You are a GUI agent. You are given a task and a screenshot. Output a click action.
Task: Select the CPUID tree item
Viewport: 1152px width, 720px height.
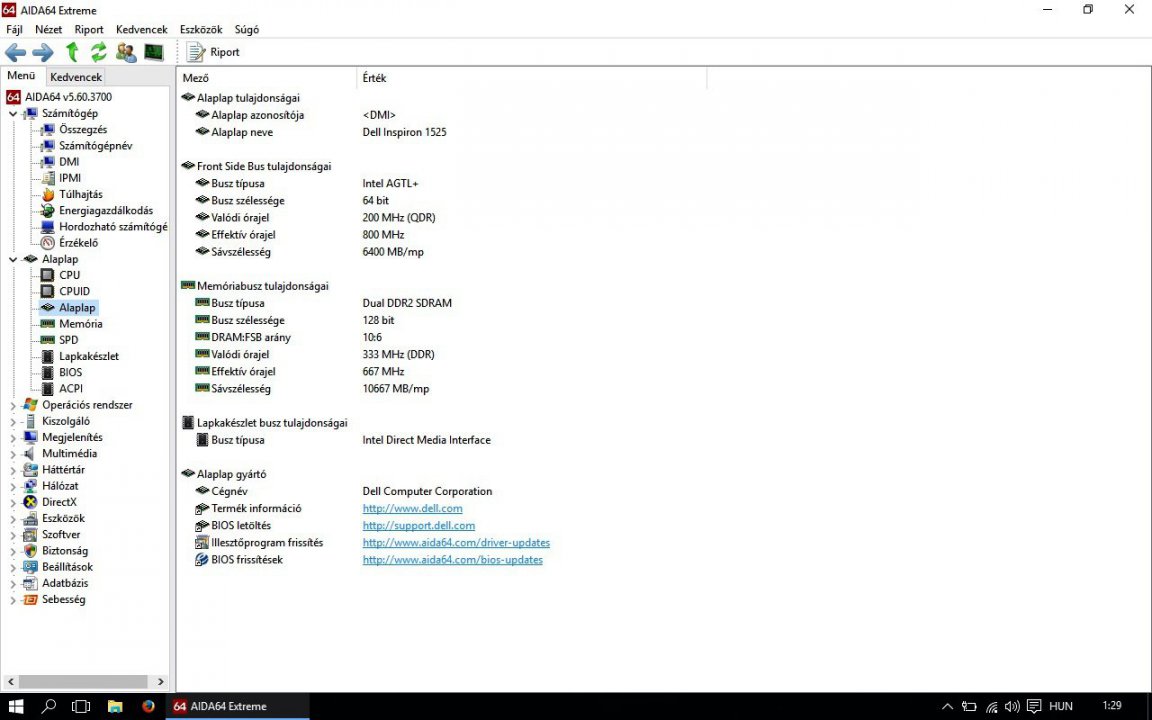point(74,291)
